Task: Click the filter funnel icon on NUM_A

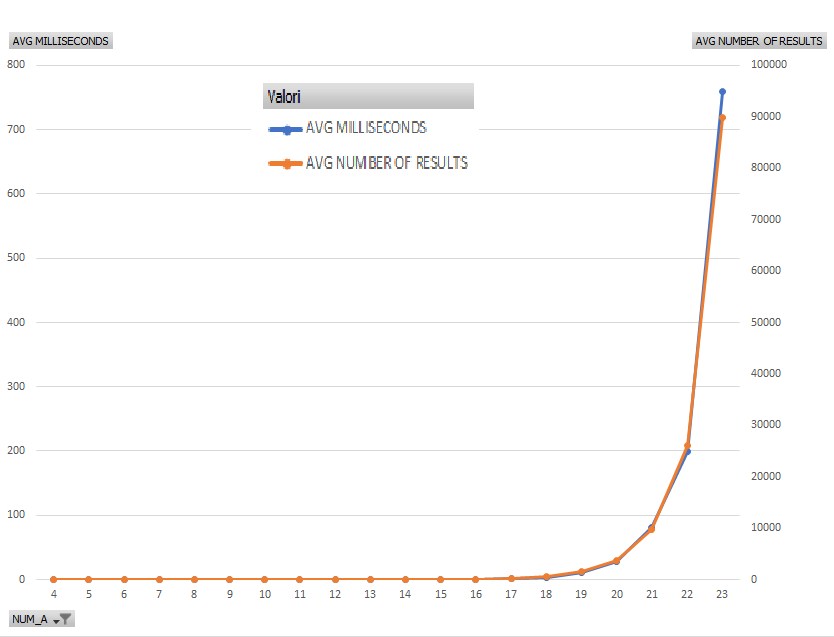Action: point(65,619)
